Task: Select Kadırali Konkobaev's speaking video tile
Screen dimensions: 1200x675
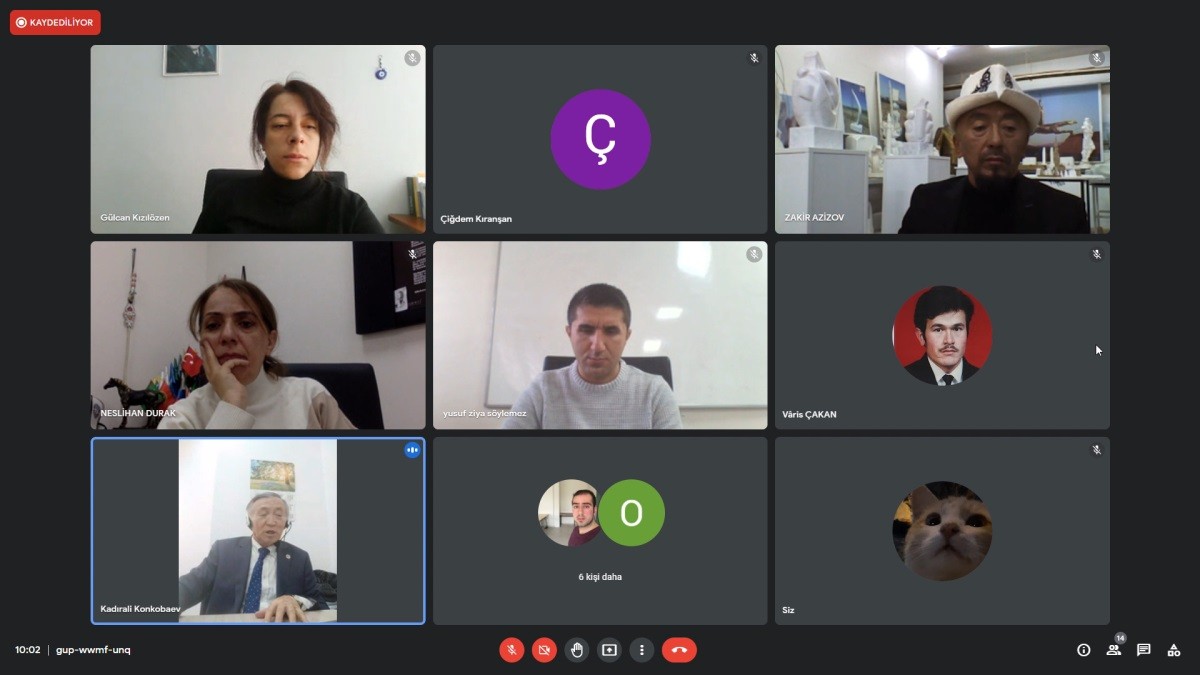Action: point(258,531)
